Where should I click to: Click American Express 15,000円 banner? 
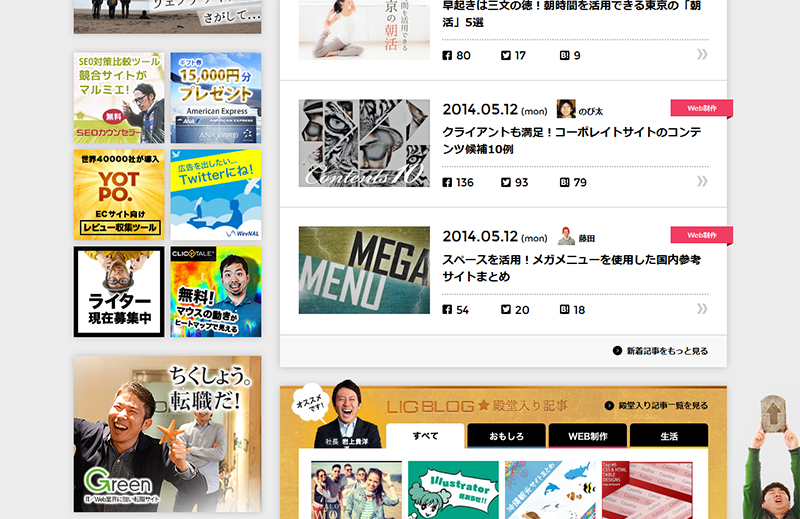coord(216,97)
